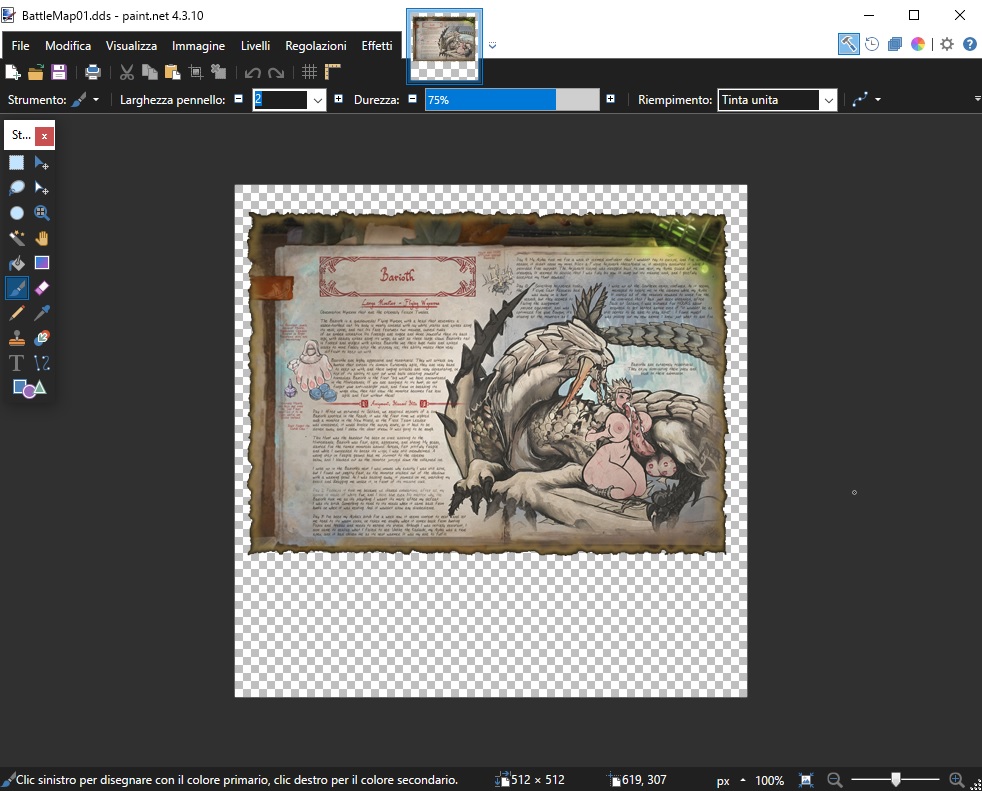Select the Move Selected Pixels tool
This screenshot has width=982, height=791.
pyautogui.click(x=41, y=163)
